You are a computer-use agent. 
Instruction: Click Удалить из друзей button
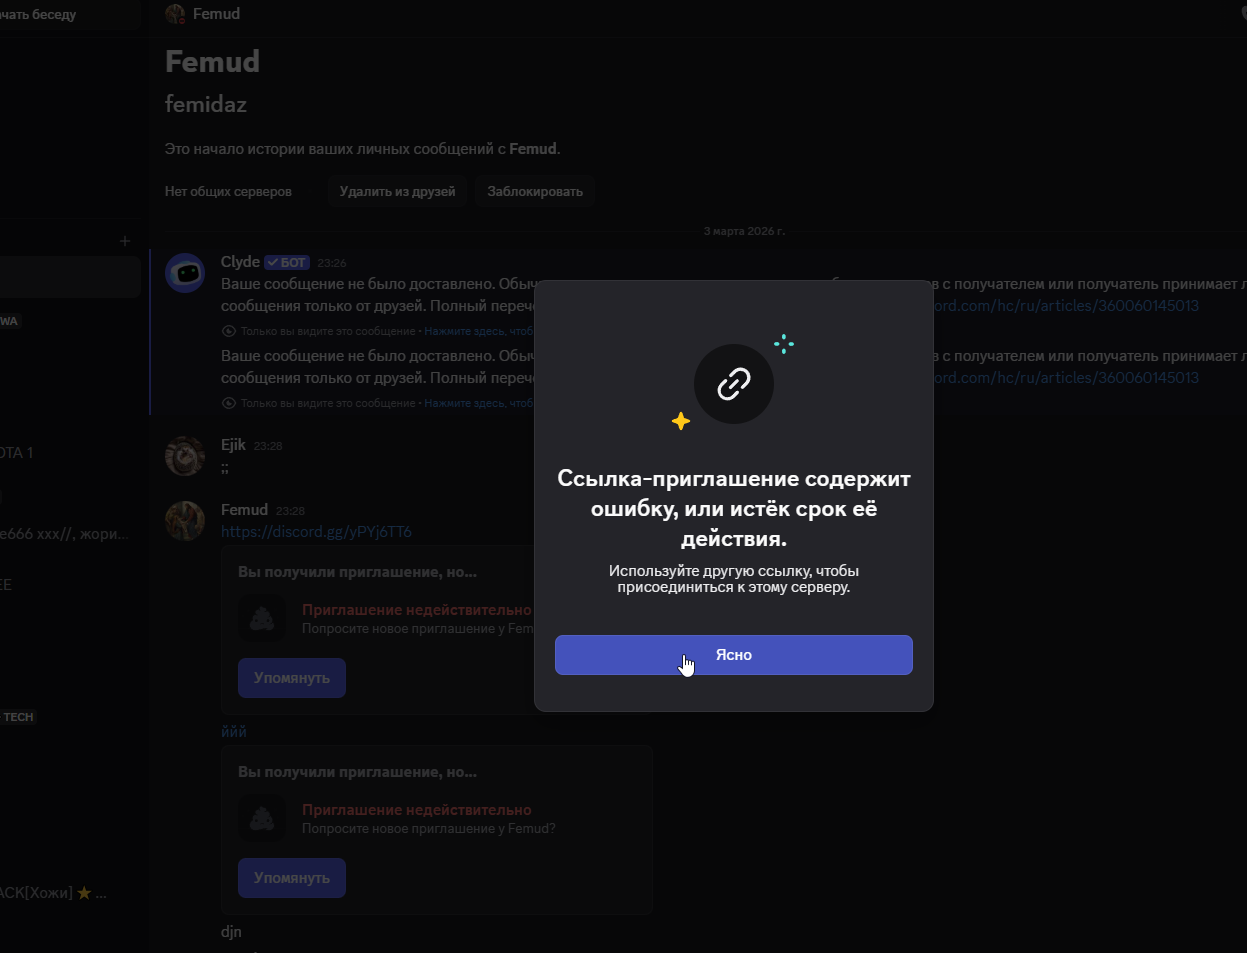[397, 191]
